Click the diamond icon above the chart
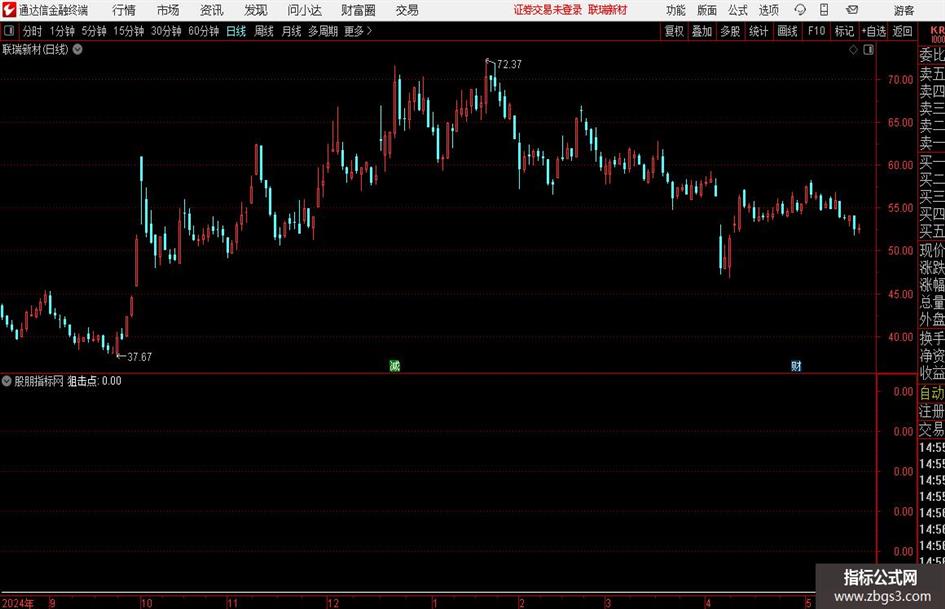 click(853, 50)
